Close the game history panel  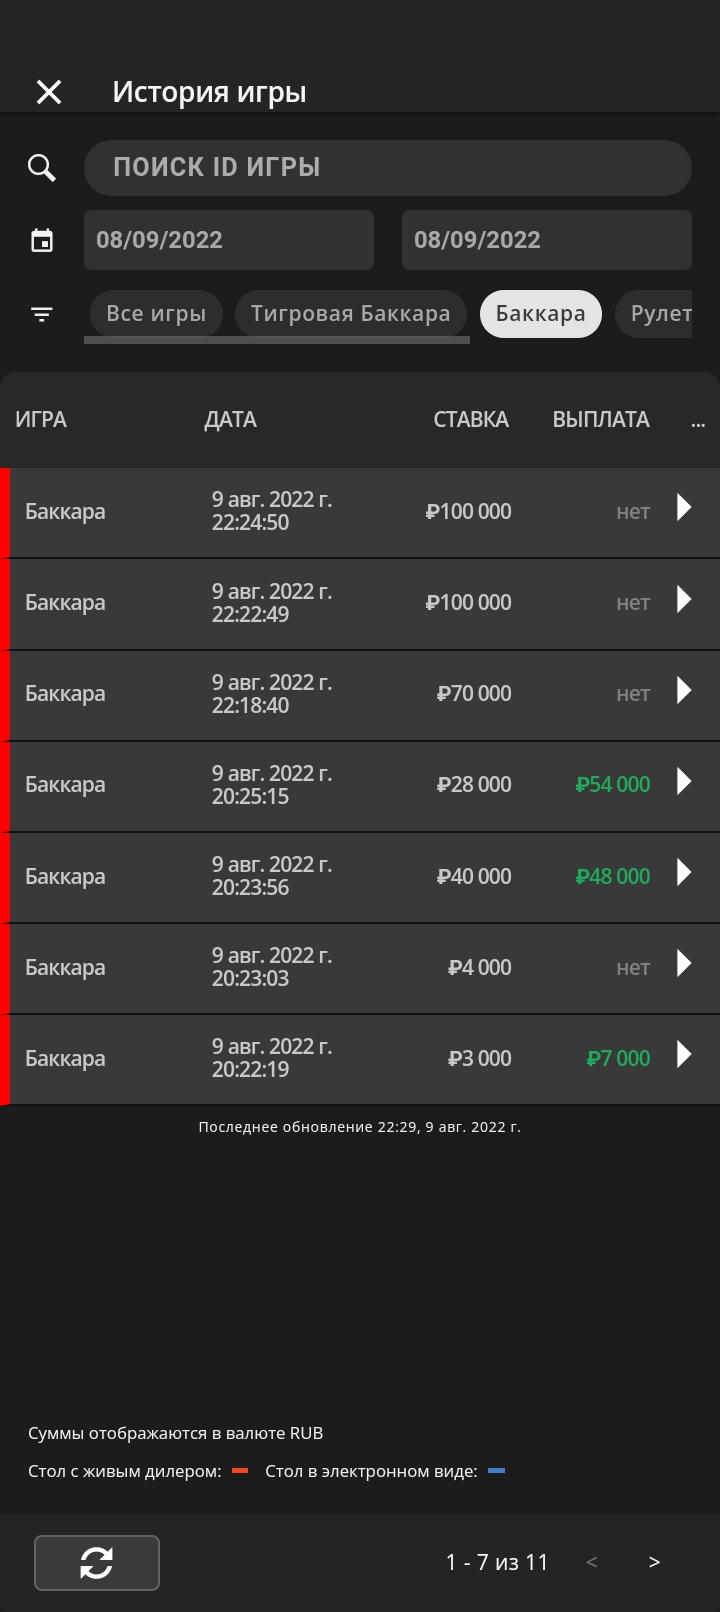(49, 92)
